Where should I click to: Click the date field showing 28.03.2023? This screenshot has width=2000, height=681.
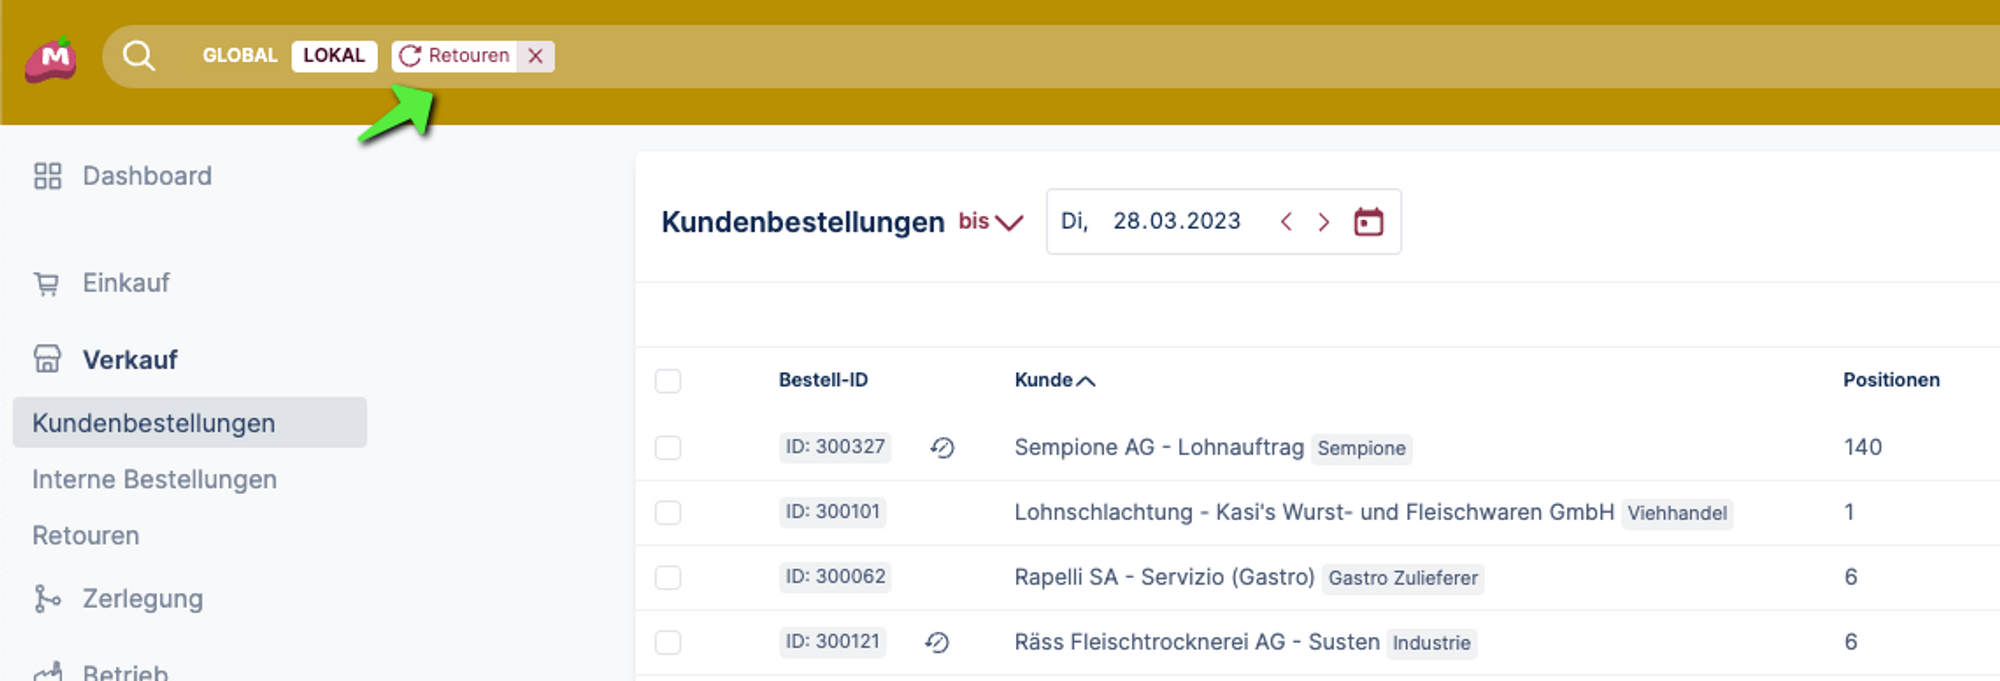1176,221
